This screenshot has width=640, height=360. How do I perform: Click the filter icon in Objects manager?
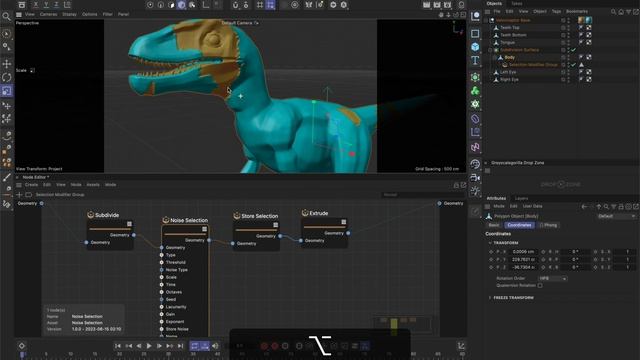[629, 12]
